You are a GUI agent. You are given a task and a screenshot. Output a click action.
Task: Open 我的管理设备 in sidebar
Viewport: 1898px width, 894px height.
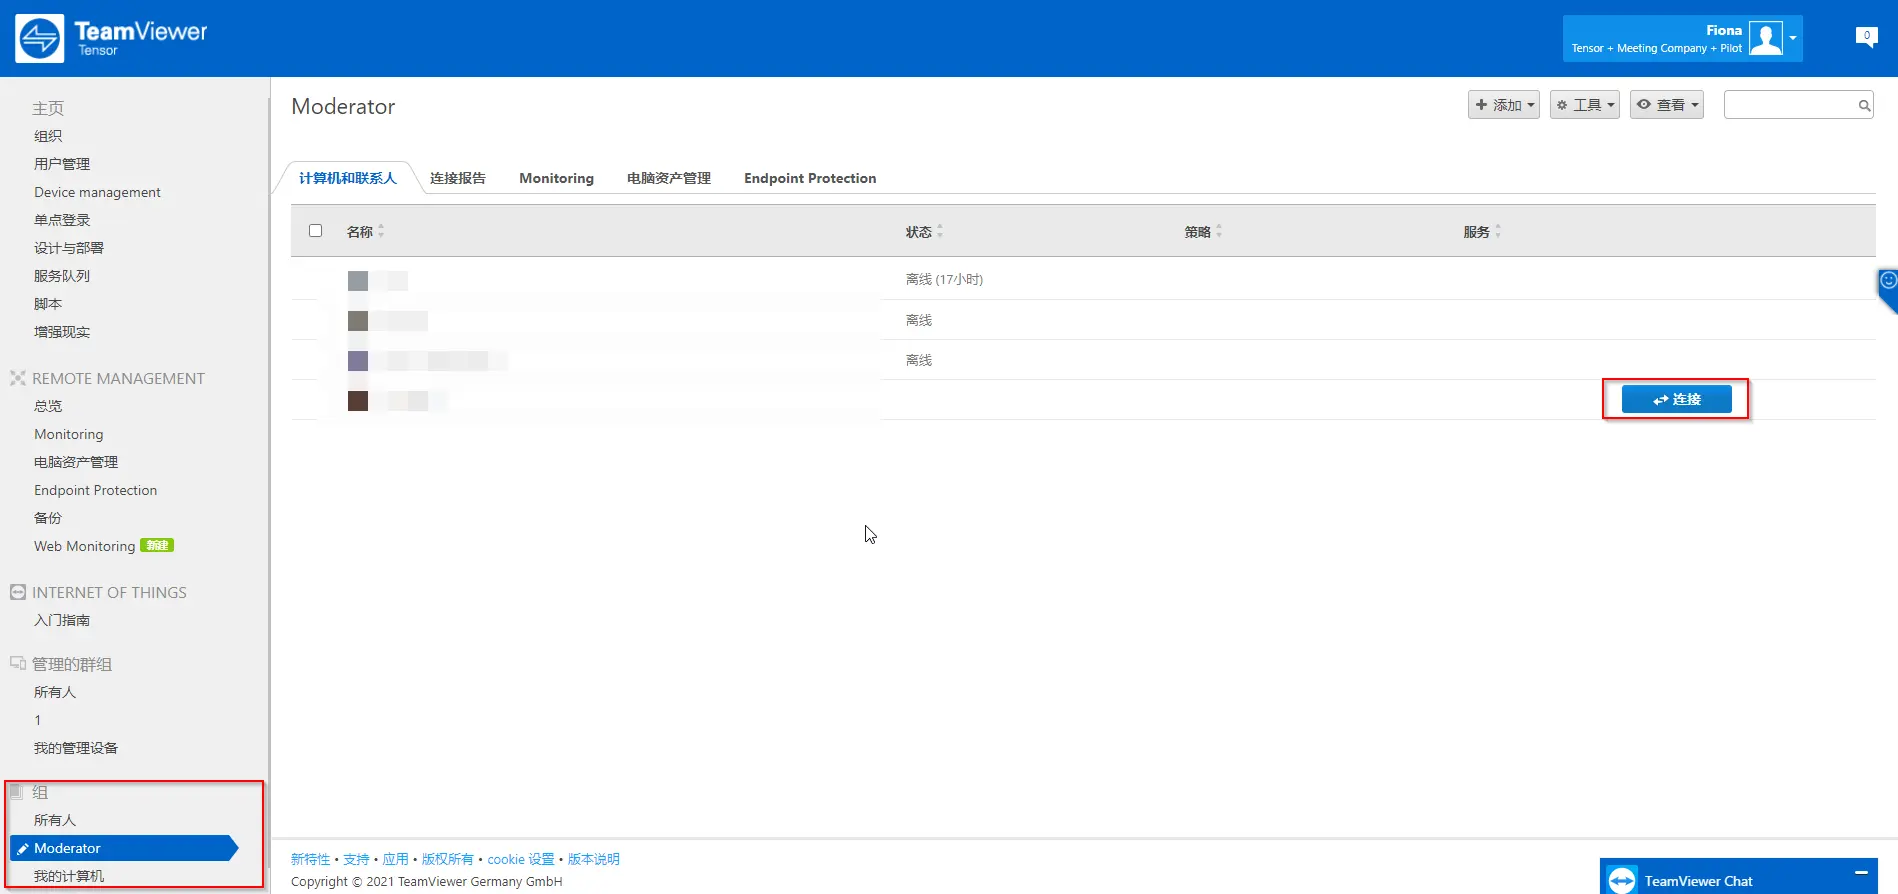76,748
